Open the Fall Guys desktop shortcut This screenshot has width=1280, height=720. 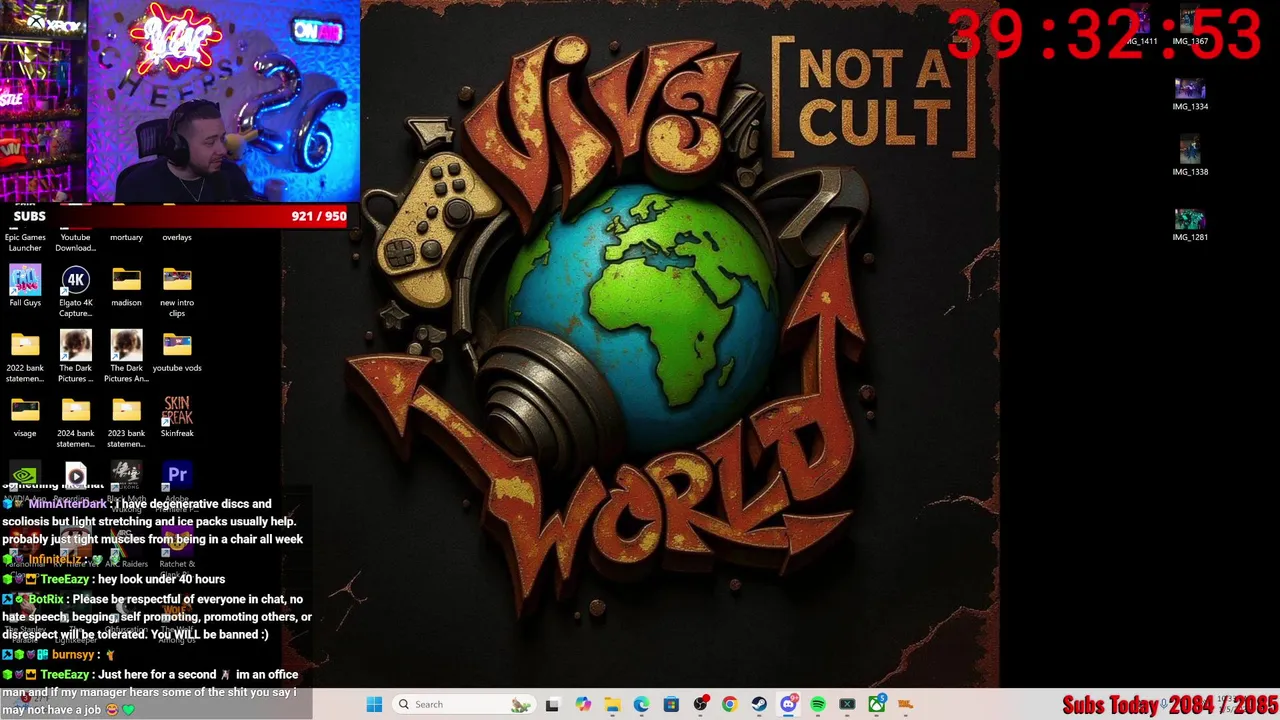pos(25,287)
